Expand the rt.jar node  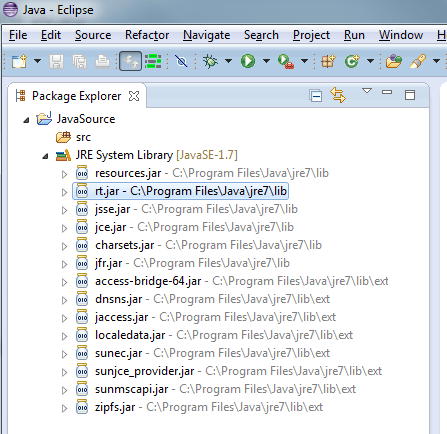(x=64, y=192)
